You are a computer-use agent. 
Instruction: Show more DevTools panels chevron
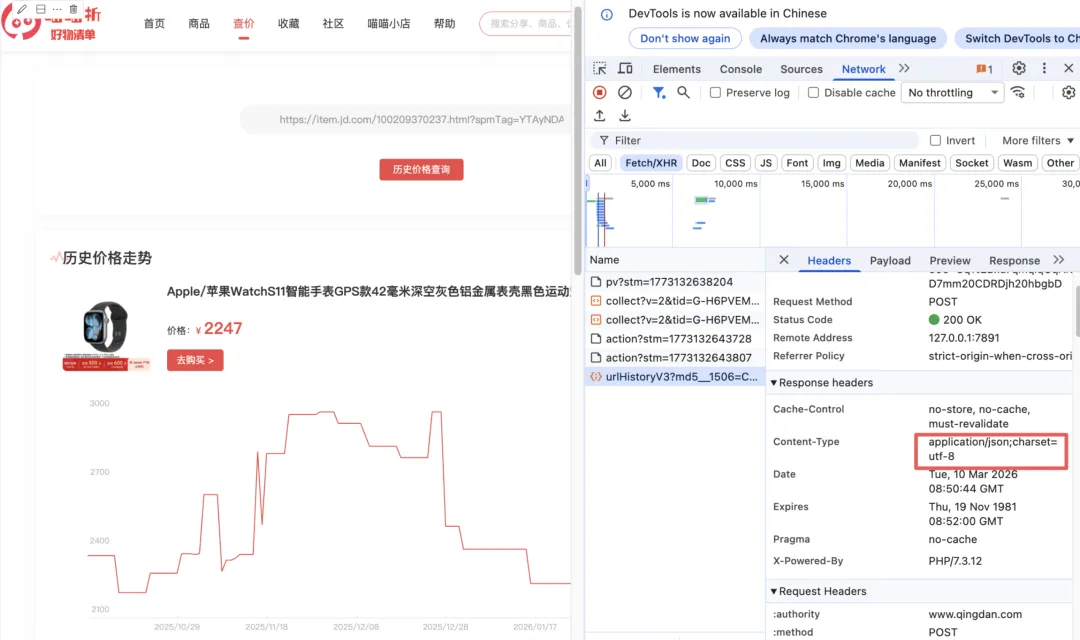click(x=904, y=68)
